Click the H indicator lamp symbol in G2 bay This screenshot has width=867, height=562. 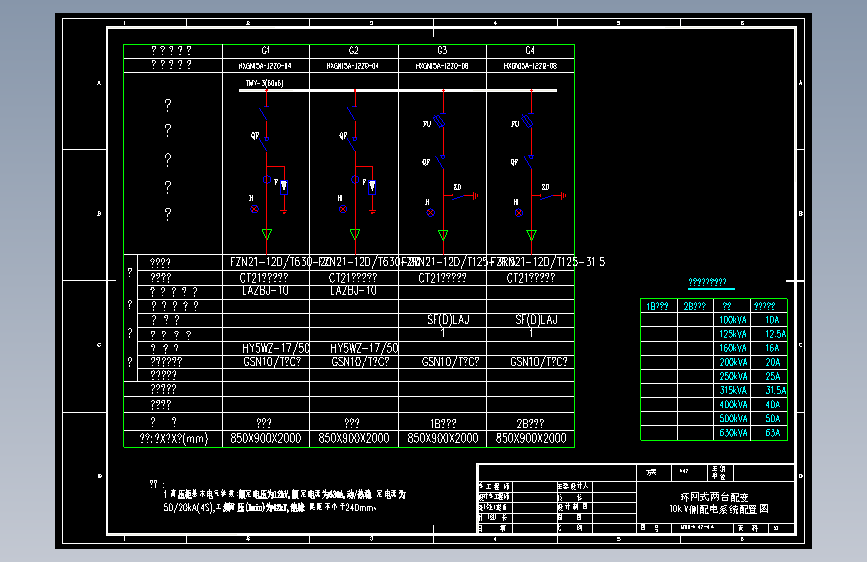[343, 209]
